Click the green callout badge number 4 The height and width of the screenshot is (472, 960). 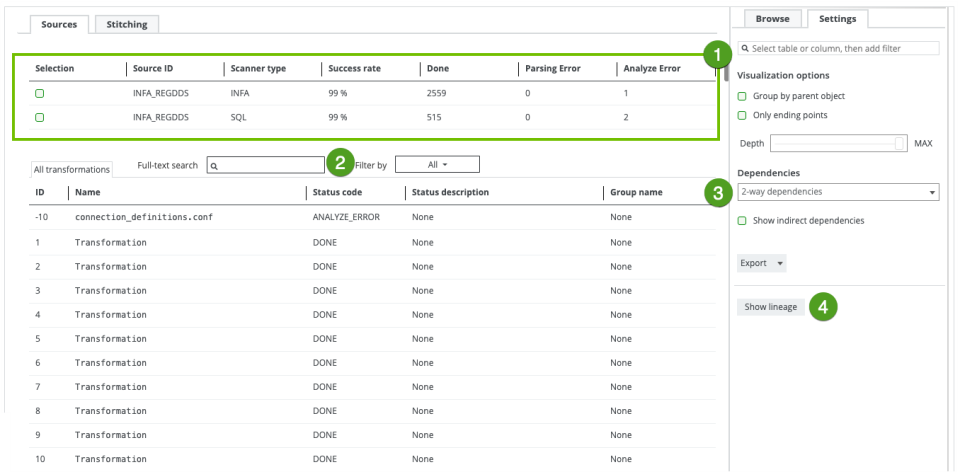[x=823, y=307]
